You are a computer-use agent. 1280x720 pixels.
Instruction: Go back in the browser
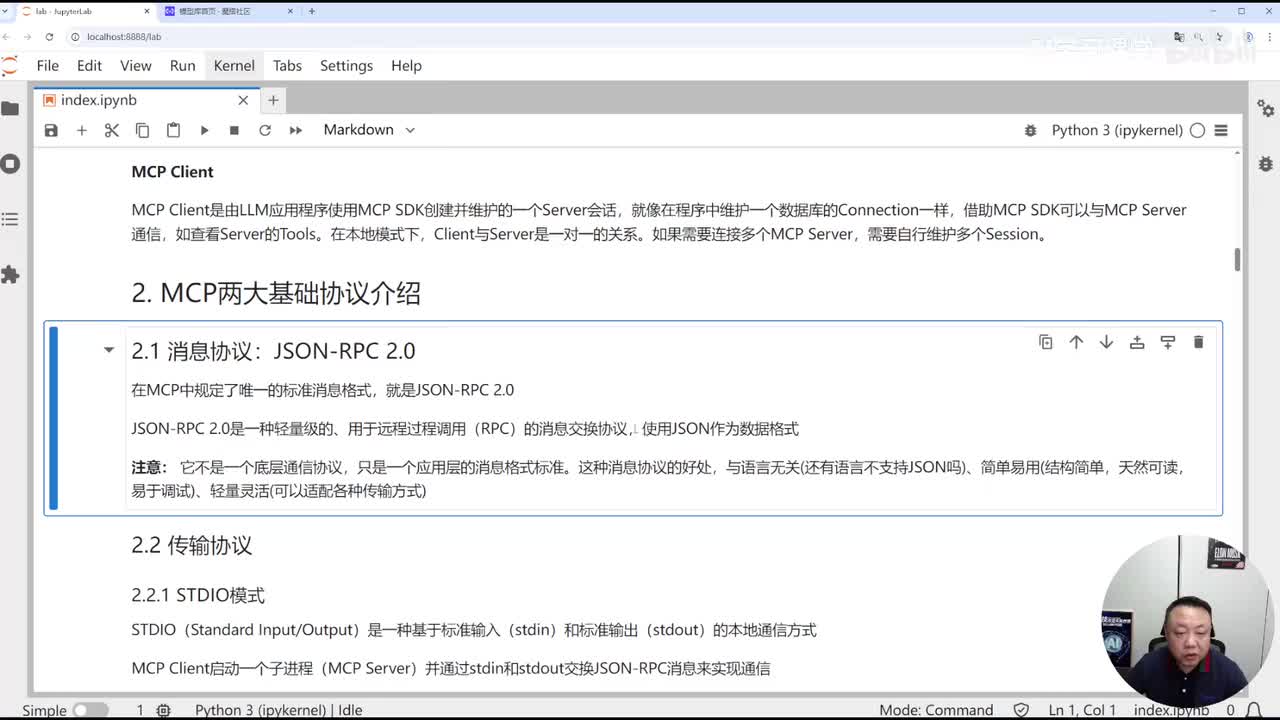[7, 36]
